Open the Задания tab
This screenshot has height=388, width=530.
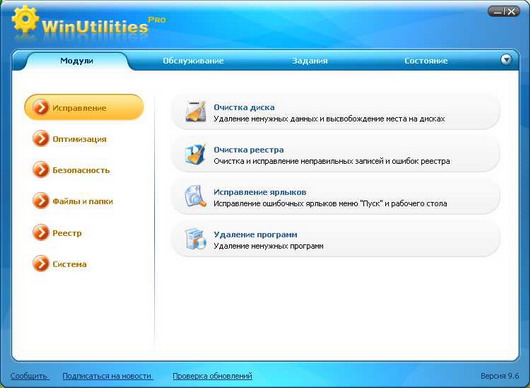310,61
